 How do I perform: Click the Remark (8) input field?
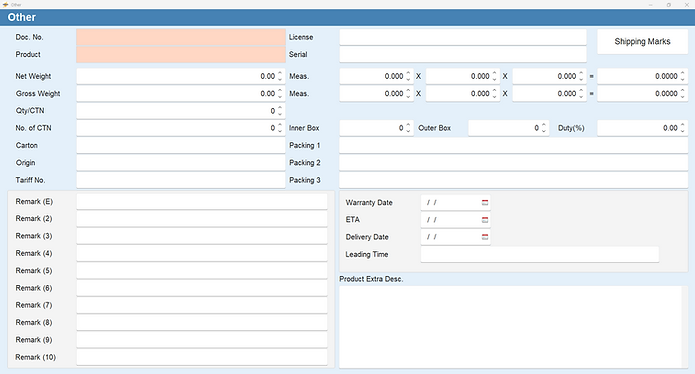pyautogui.click(x=202, y=323)
